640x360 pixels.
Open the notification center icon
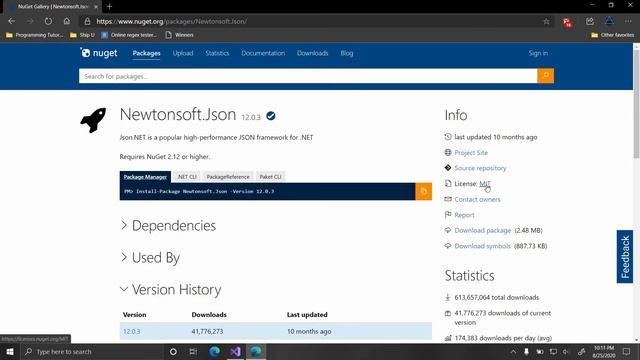click(627, 351)
